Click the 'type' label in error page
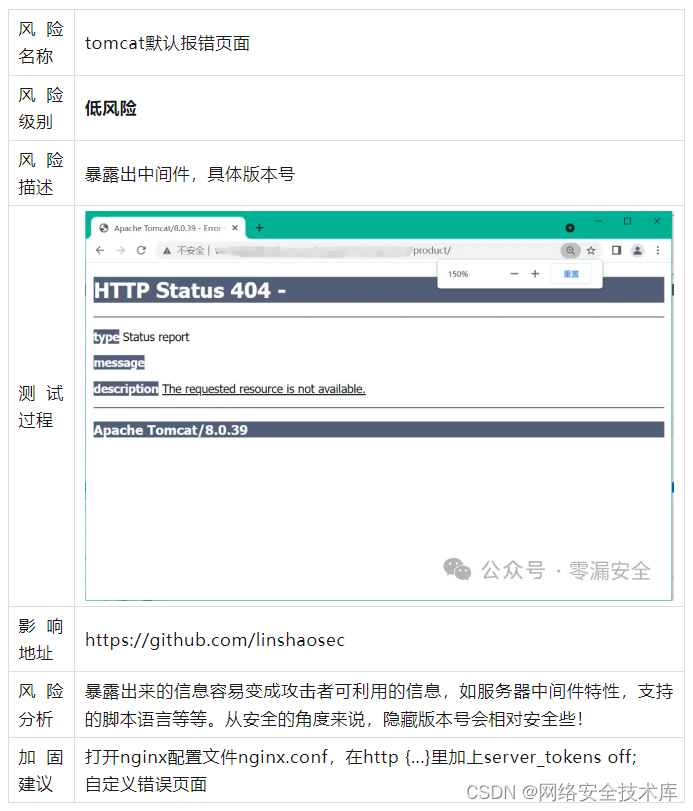 pyautogui.click(x=106, y=337)
